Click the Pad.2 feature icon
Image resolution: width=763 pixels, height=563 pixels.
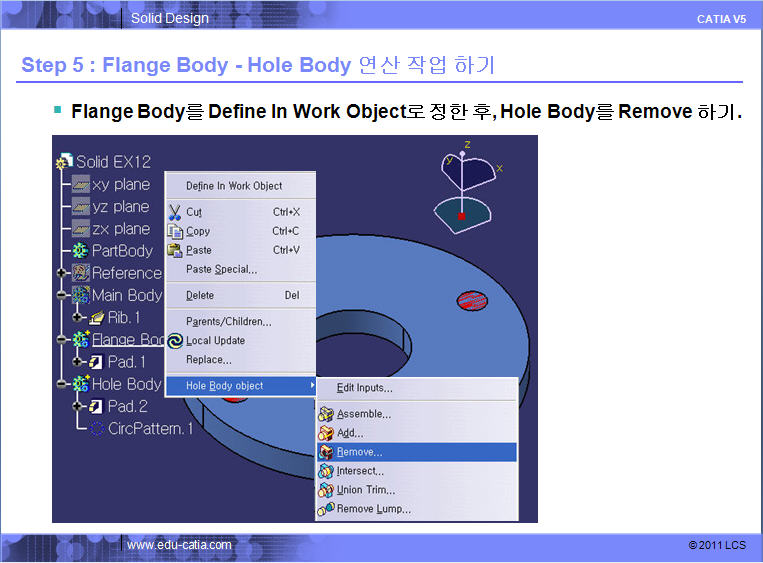[96, 406]
